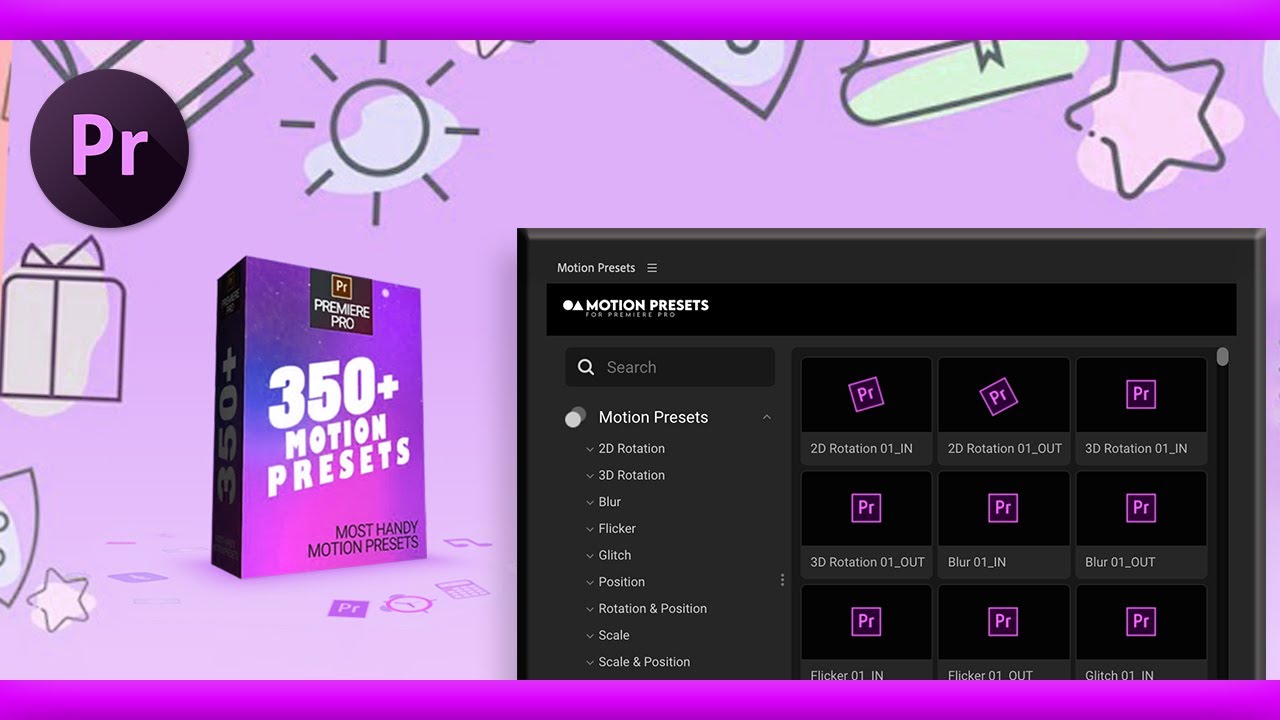Open the Motion Presets panel hamburger menu
The image size is (1280, 720).
[652, 268]
